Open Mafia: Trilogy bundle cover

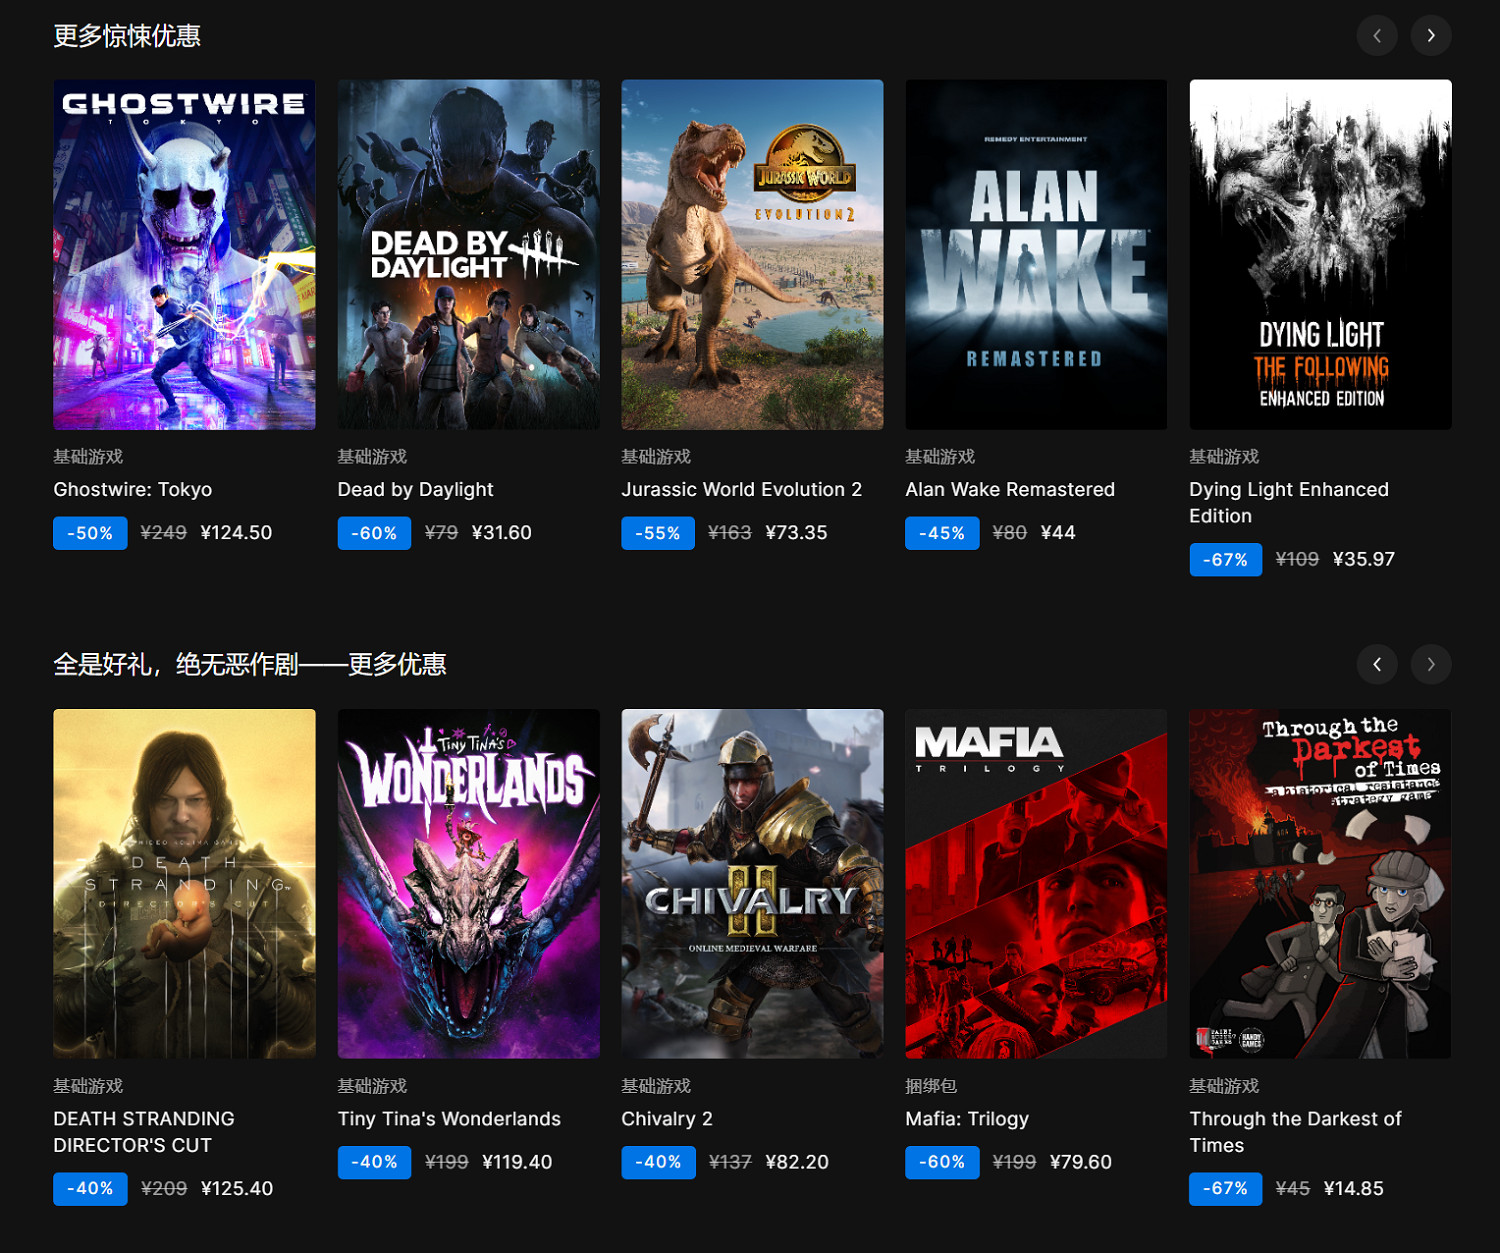pyautogui.click(x=1036, y=884)
